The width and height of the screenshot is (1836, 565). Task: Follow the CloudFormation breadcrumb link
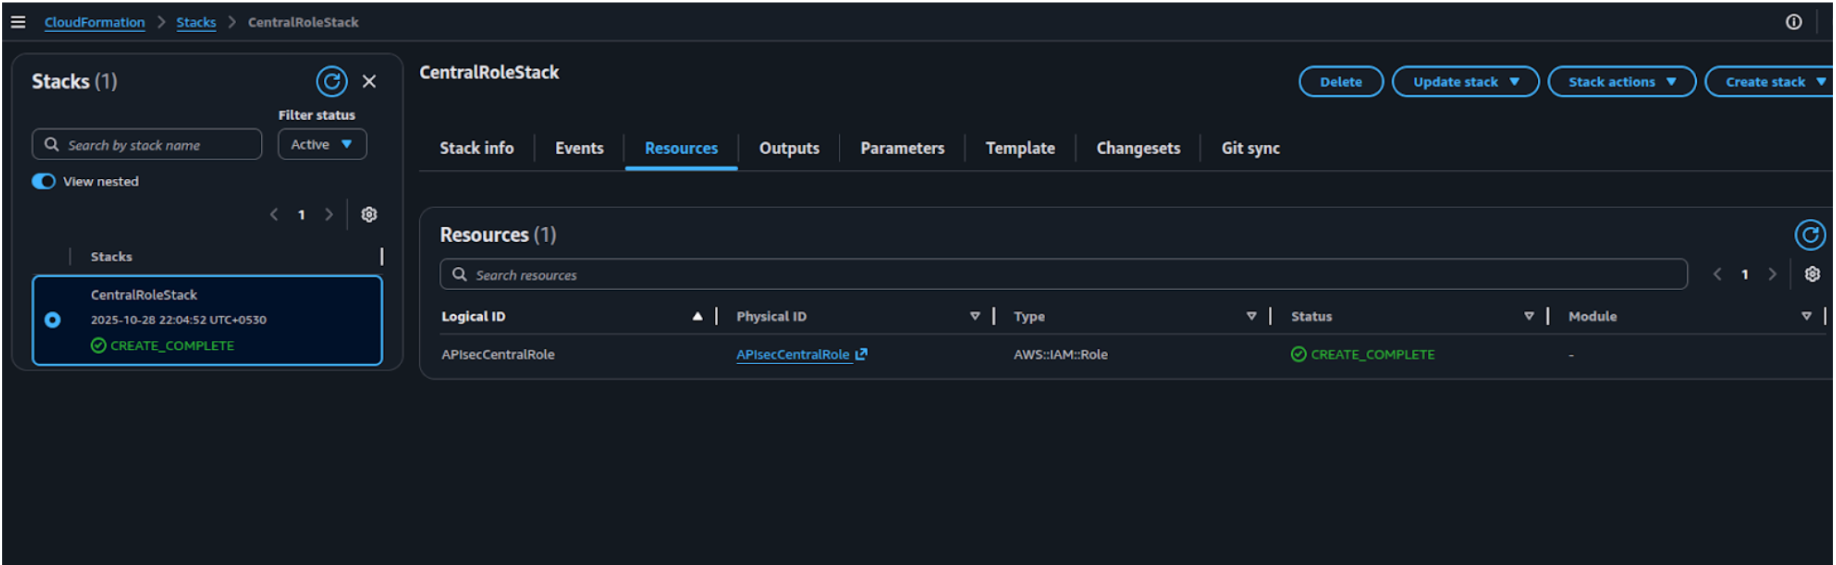coord(94,22)
